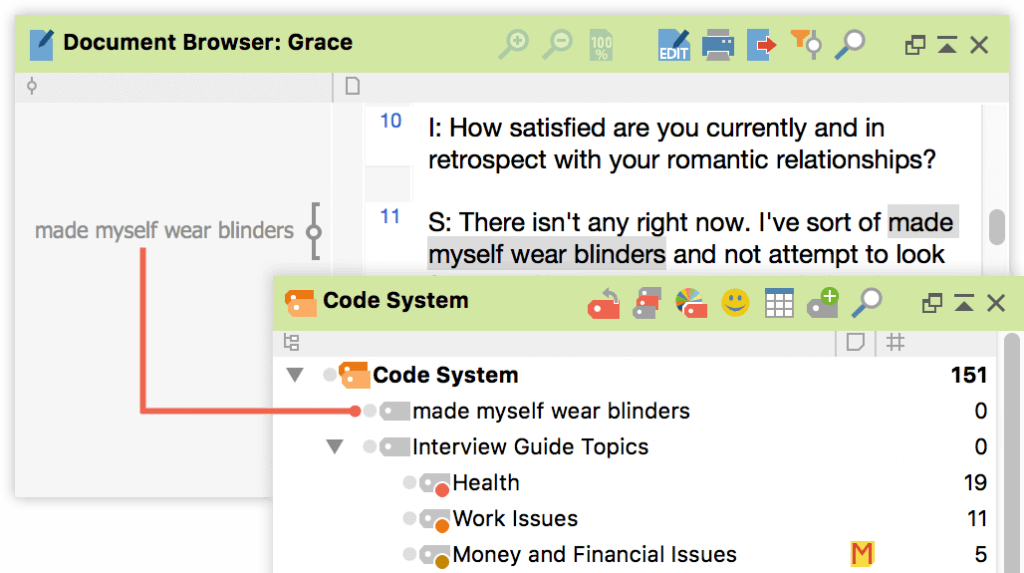Create a new code with the plus icon
Screen dimensions: 1024x573
coord(823,303)
